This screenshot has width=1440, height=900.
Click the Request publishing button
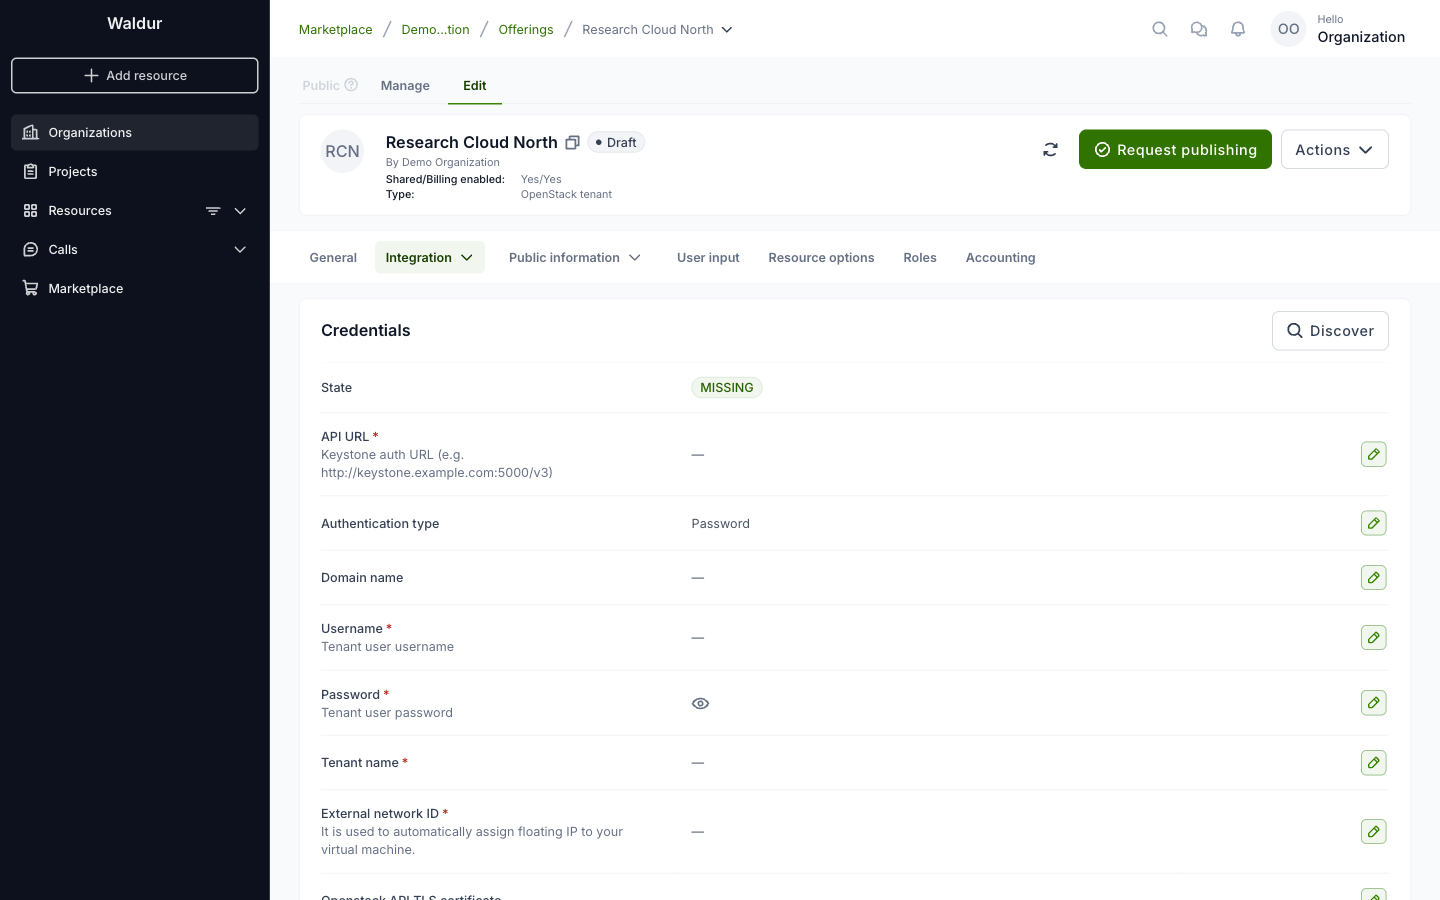1175,149
